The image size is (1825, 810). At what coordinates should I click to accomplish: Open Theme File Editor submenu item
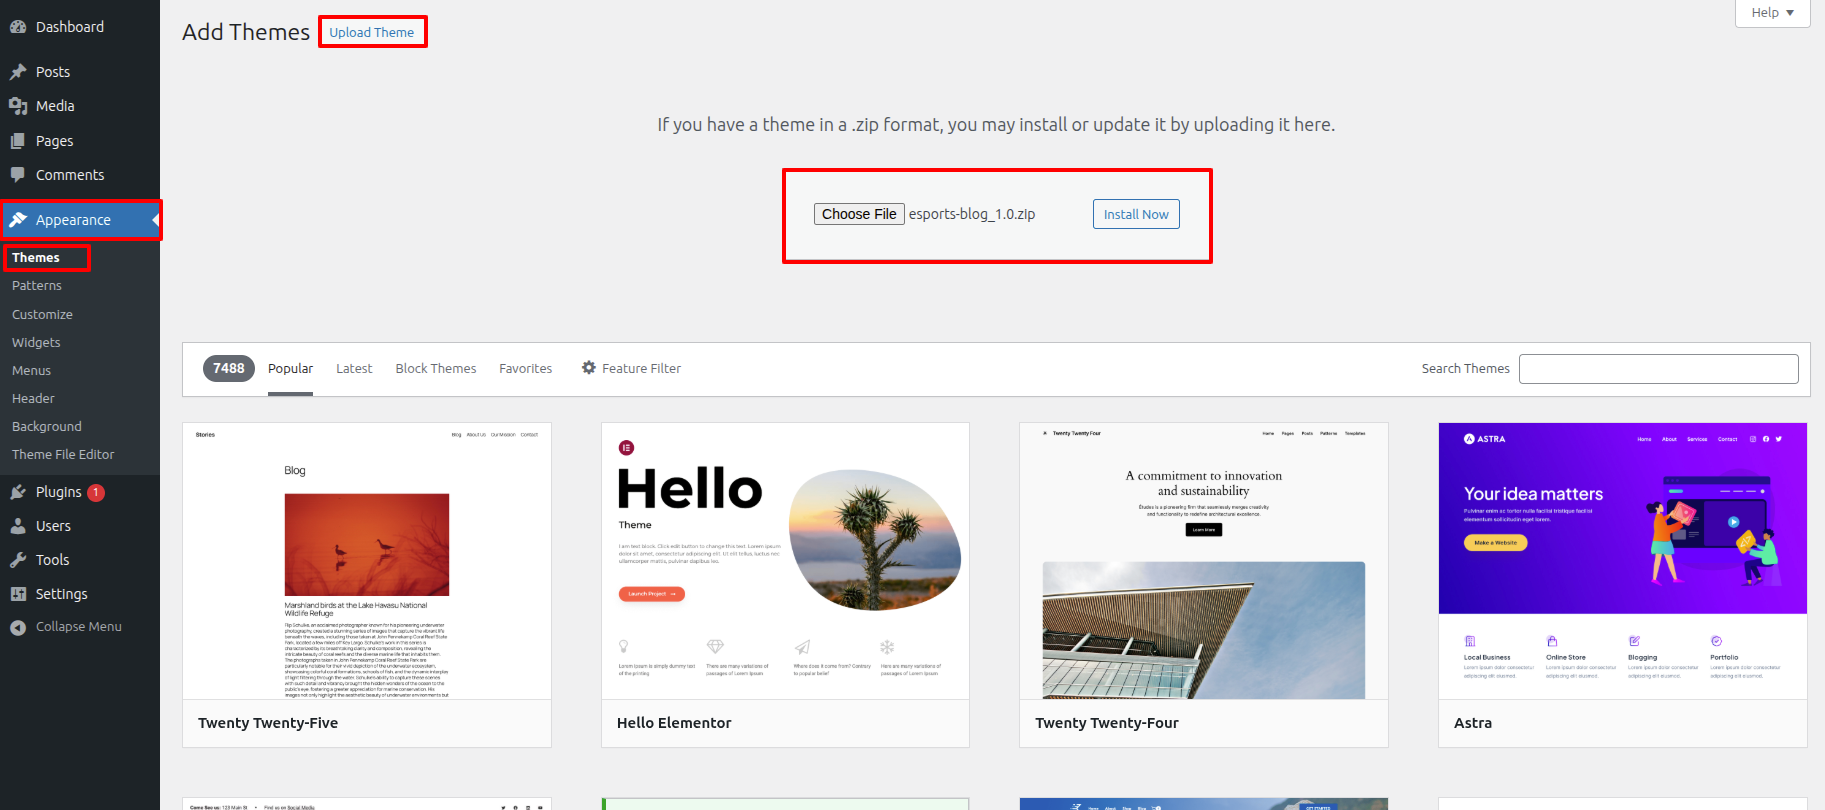click(63, 454)
